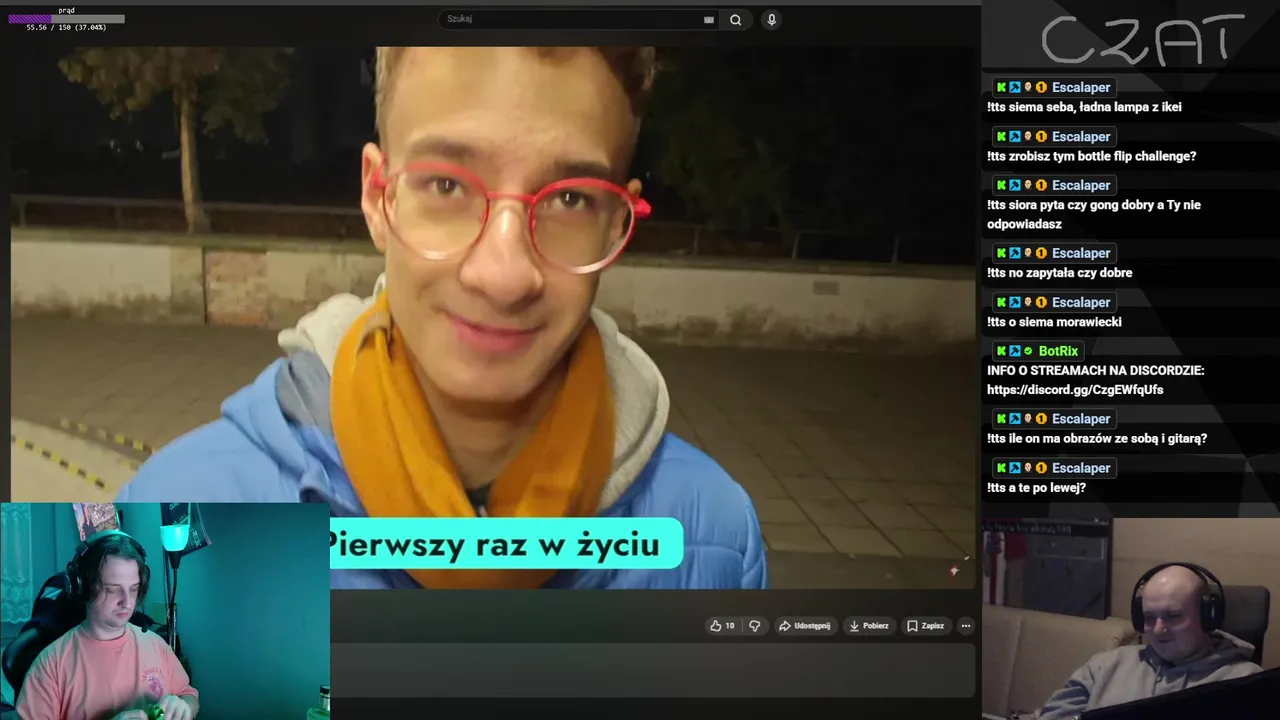Click the BotRix username in chat
Viewport: 1280px width, 720px height.
(x=1058, y=351)
